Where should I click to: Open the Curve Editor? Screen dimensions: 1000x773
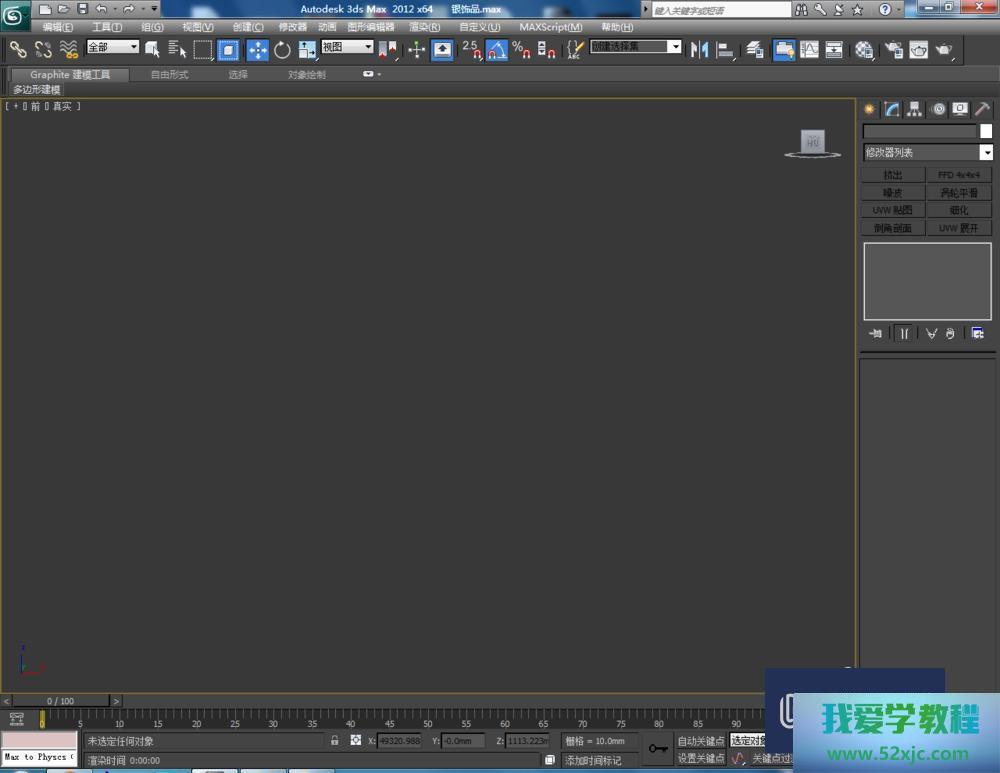[809, 49]
